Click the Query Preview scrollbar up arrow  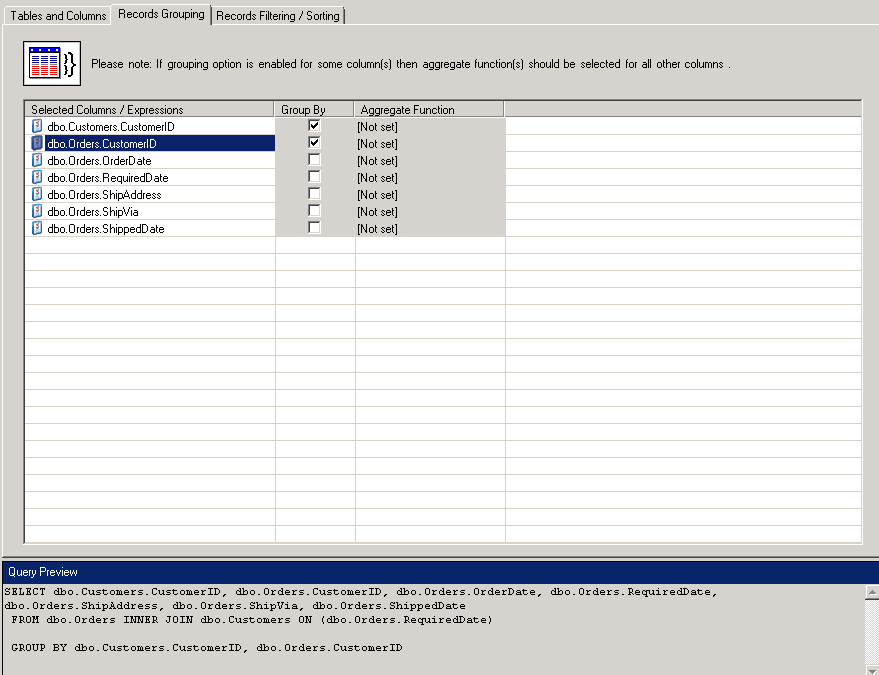(x=871, y=591)
